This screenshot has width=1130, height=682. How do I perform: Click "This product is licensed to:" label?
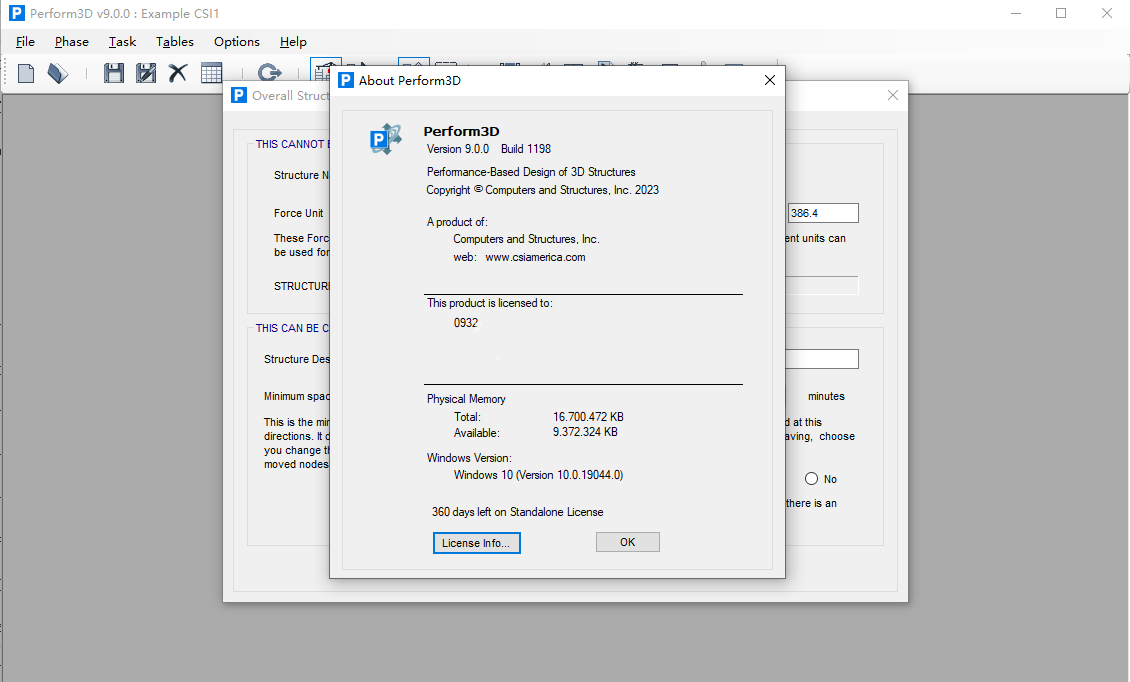coord(490,303)
